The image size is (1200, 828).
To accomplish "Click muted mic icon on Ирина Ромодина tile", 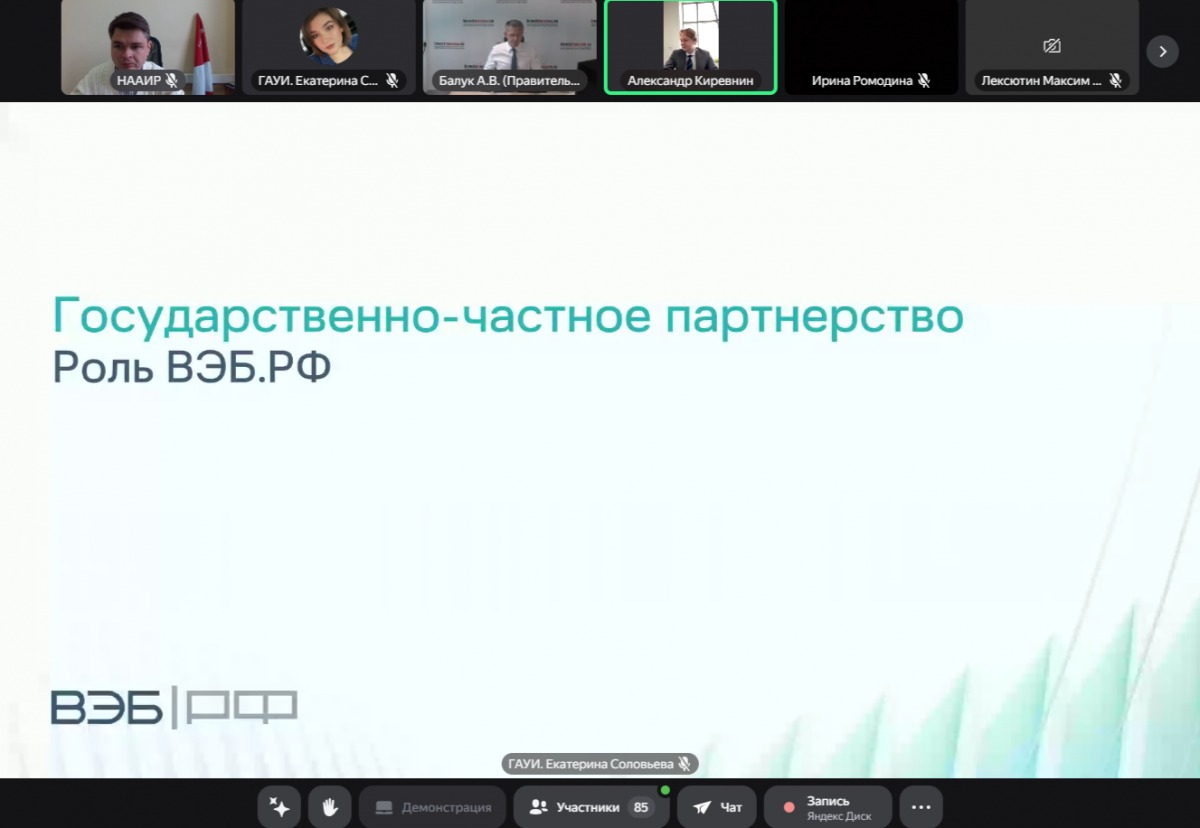I will click(924, 80).
